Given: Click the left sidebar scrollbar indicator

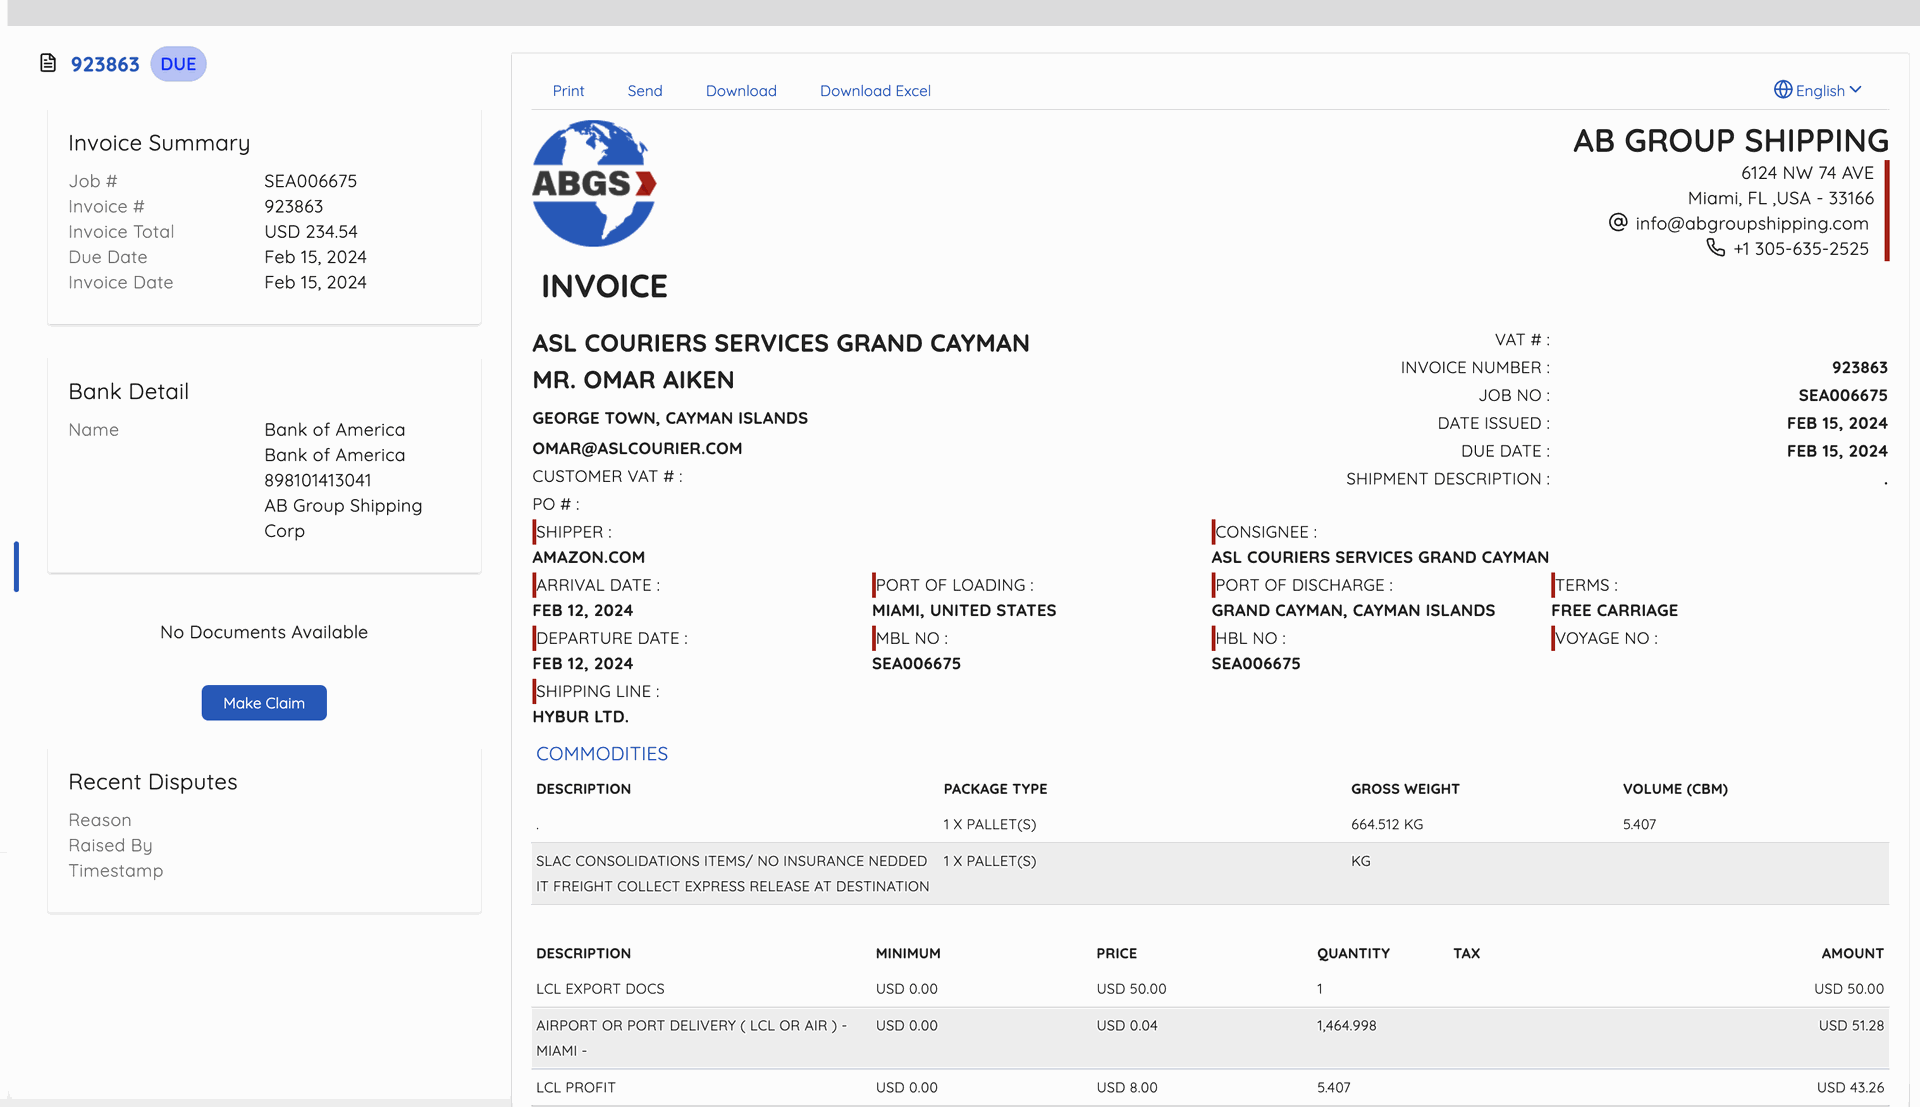Looking at the screenshot, I should 16,567.
